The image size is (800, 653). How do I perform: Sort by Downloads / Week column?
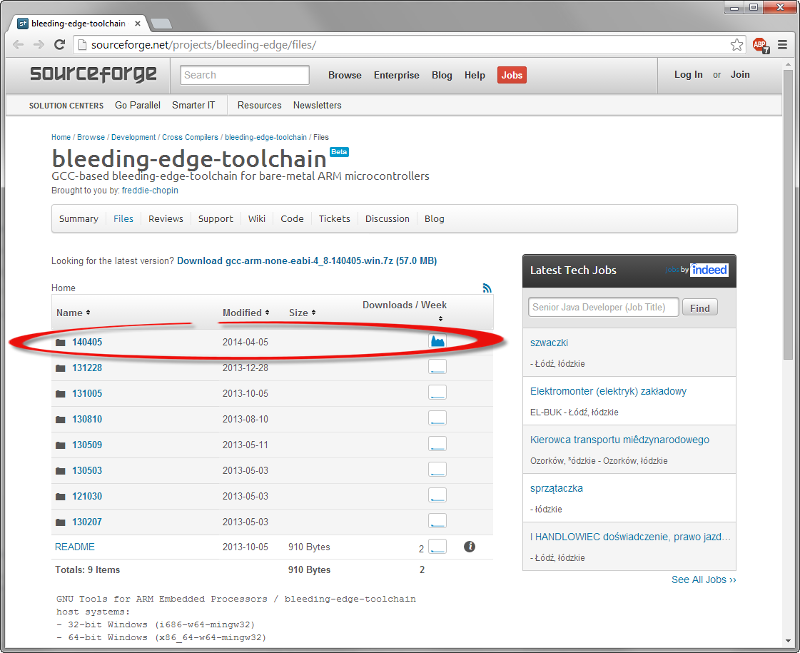(405, 311)
